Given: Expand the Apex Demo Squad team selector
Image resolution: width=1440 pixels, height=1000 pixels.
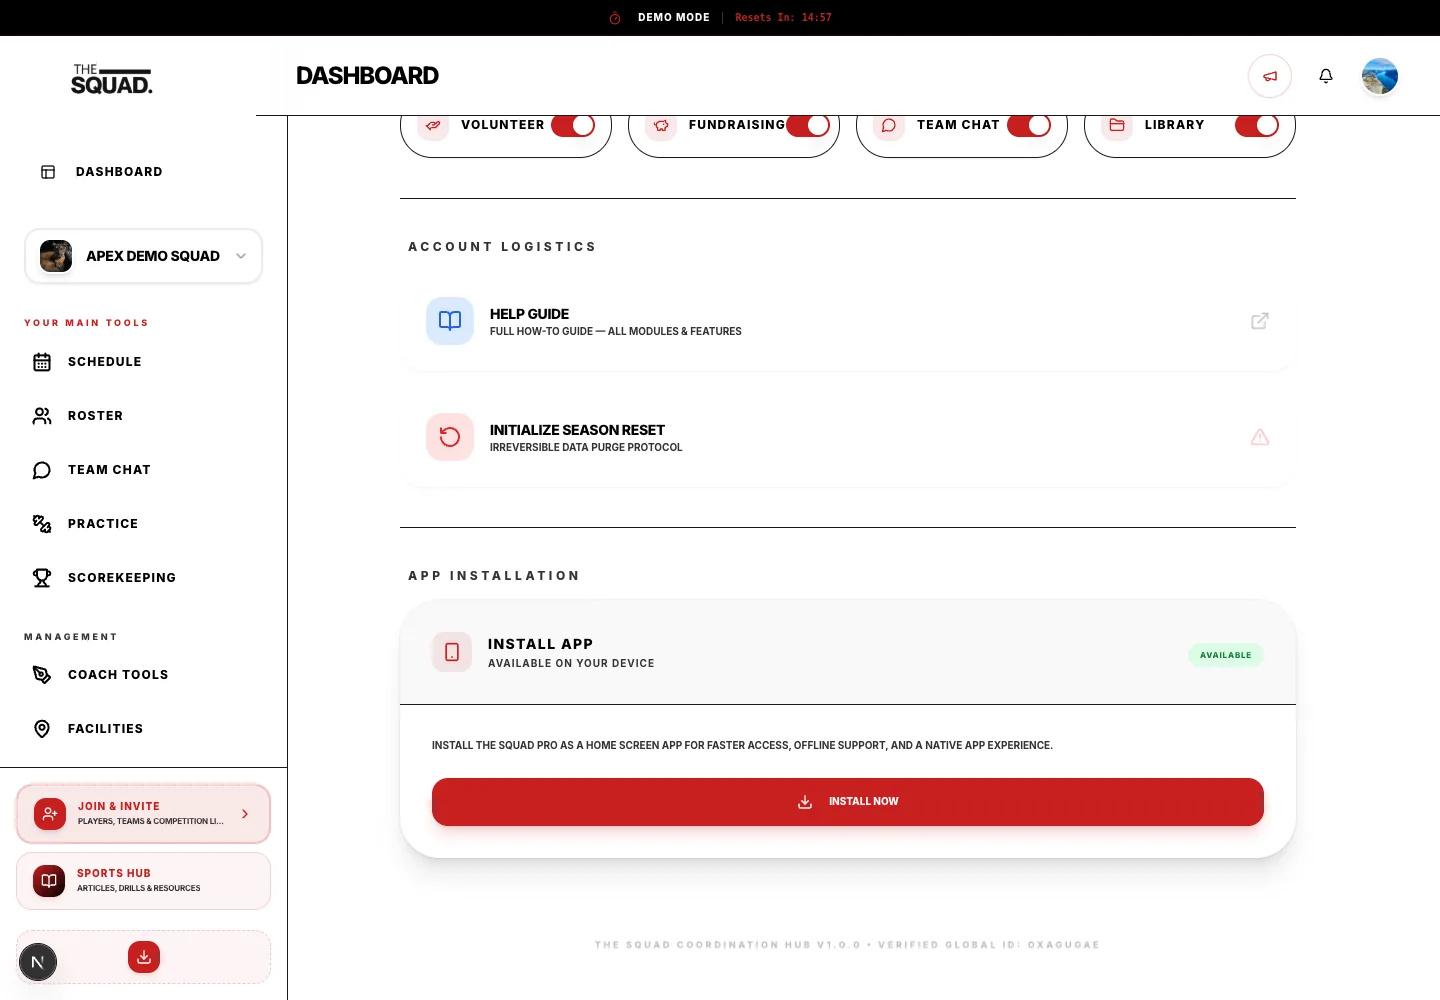Looking at the screenshot, I should coord(144,256).
